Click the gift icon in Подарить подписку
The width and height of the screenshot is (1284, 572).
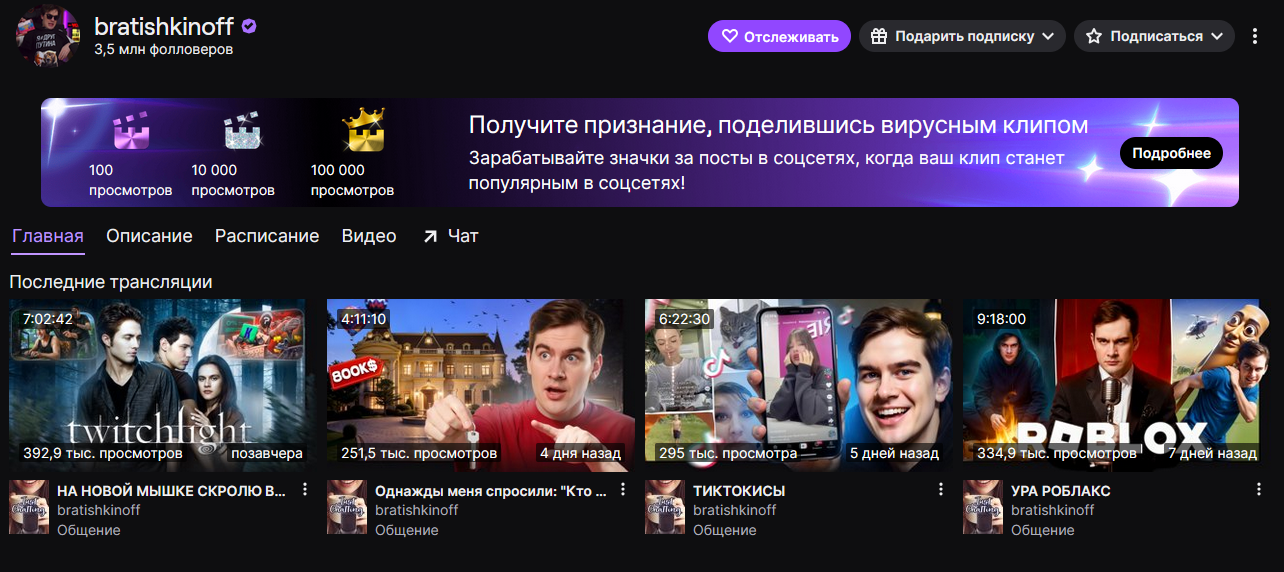pyautogui.click(x=879, y=36)
